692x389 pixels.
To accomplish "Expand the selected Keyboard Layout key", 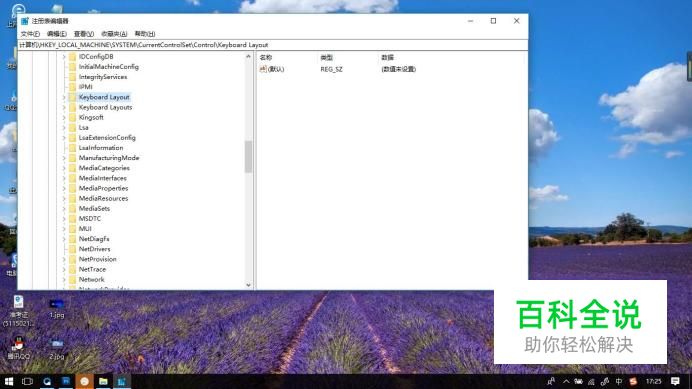I will pos(64,97).
